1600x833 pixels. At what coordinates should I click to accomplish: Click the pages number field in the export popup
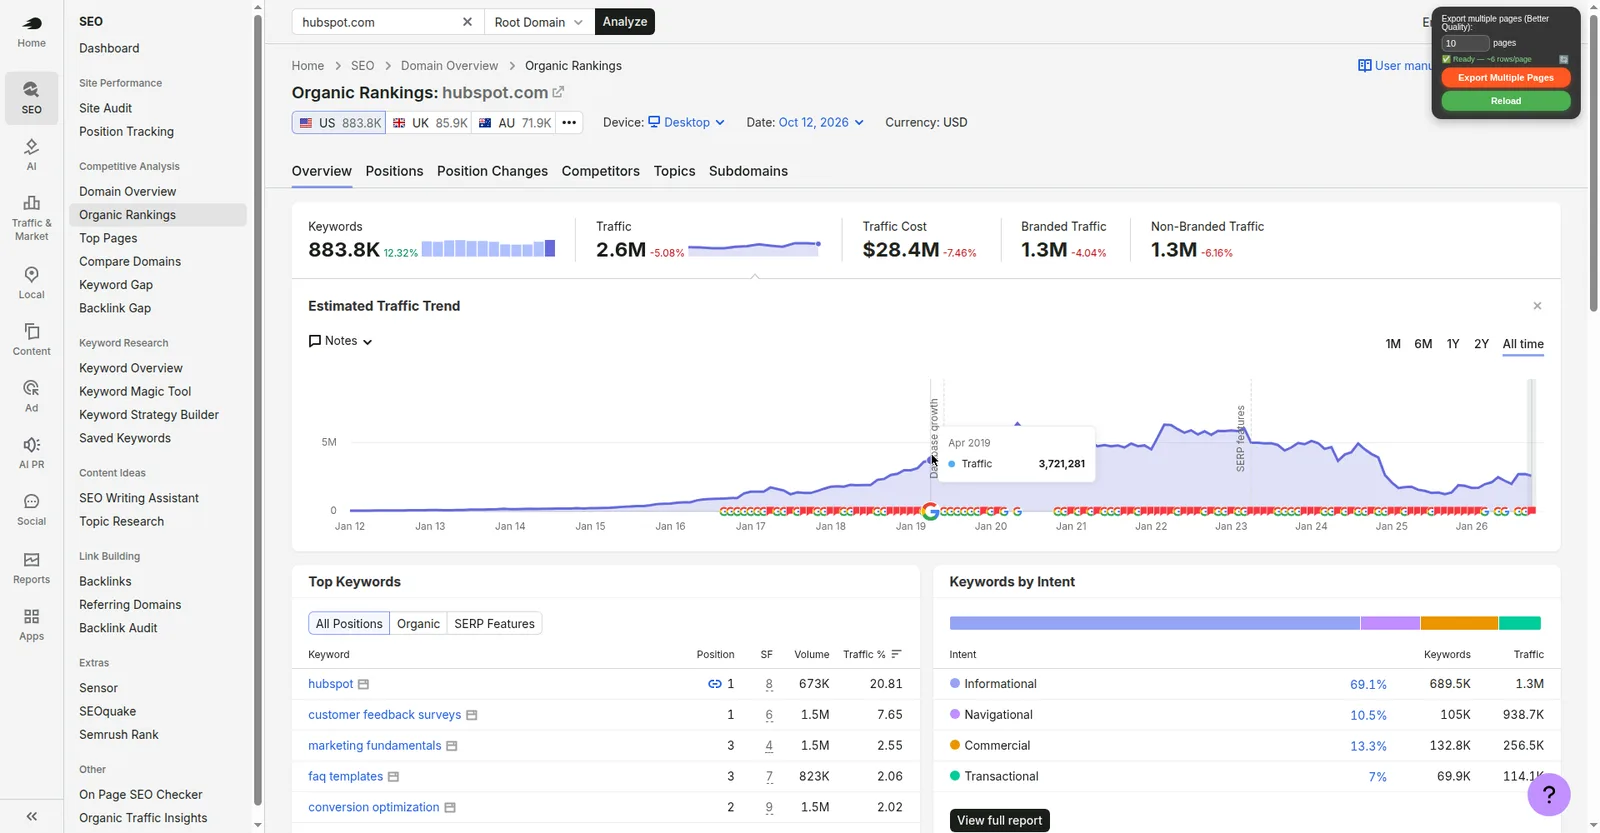point(1465,43)
